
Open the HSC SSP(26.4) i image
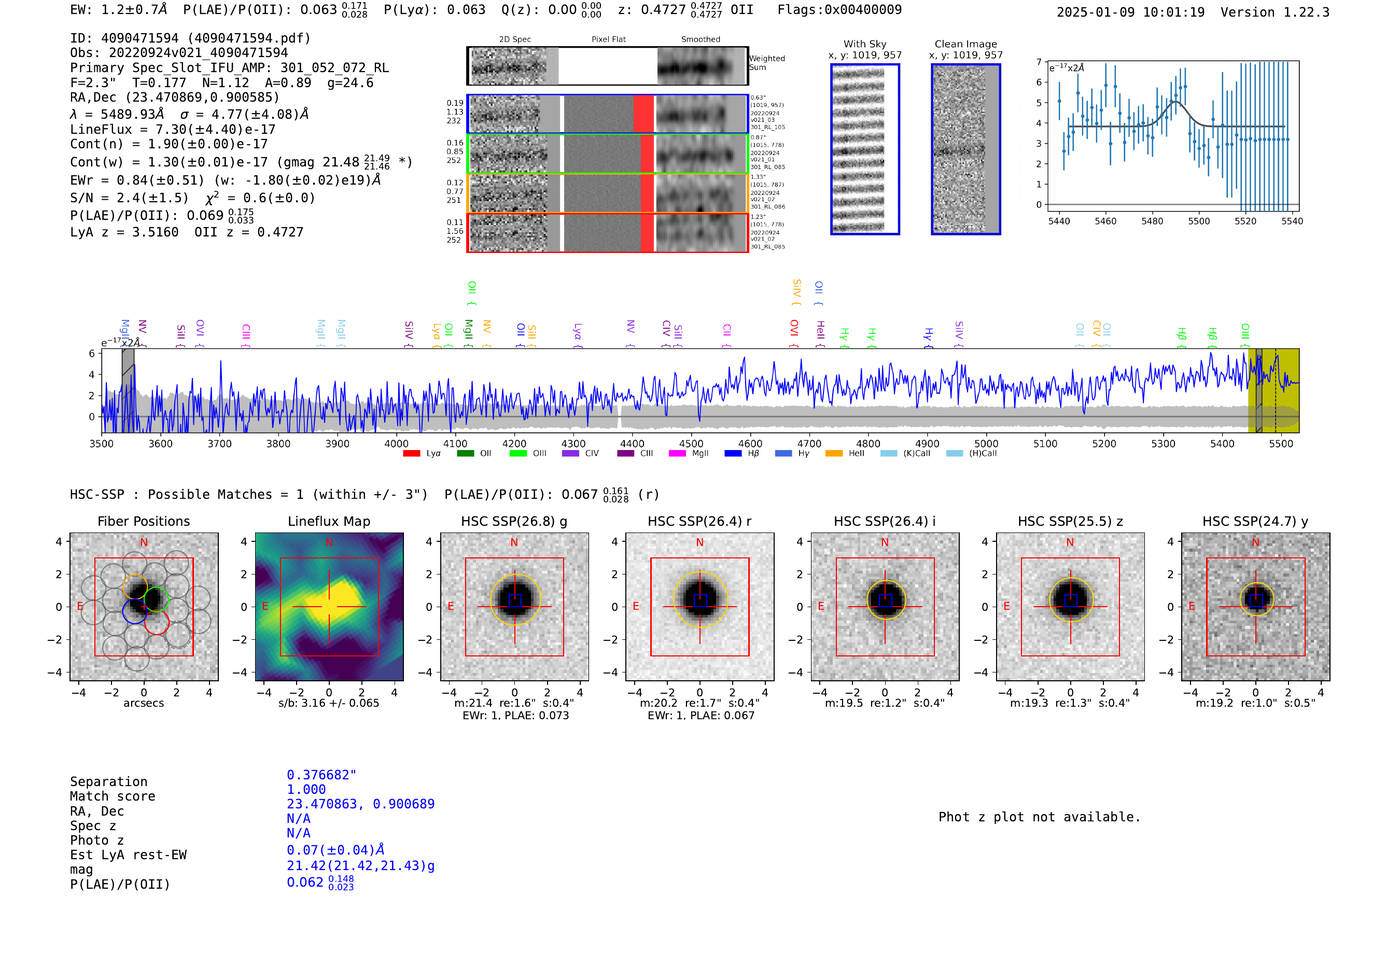(885, 607)
